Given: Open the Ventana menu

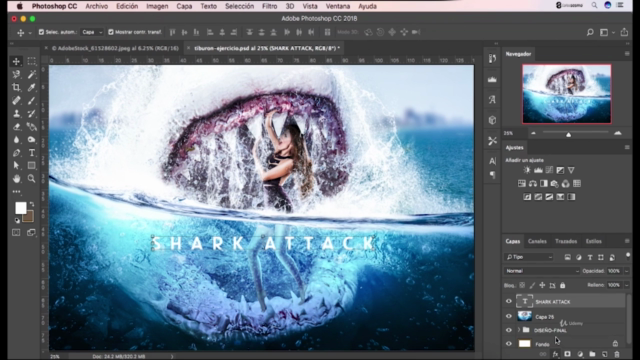Looking at the screenshot, I should tap(338, 6).
